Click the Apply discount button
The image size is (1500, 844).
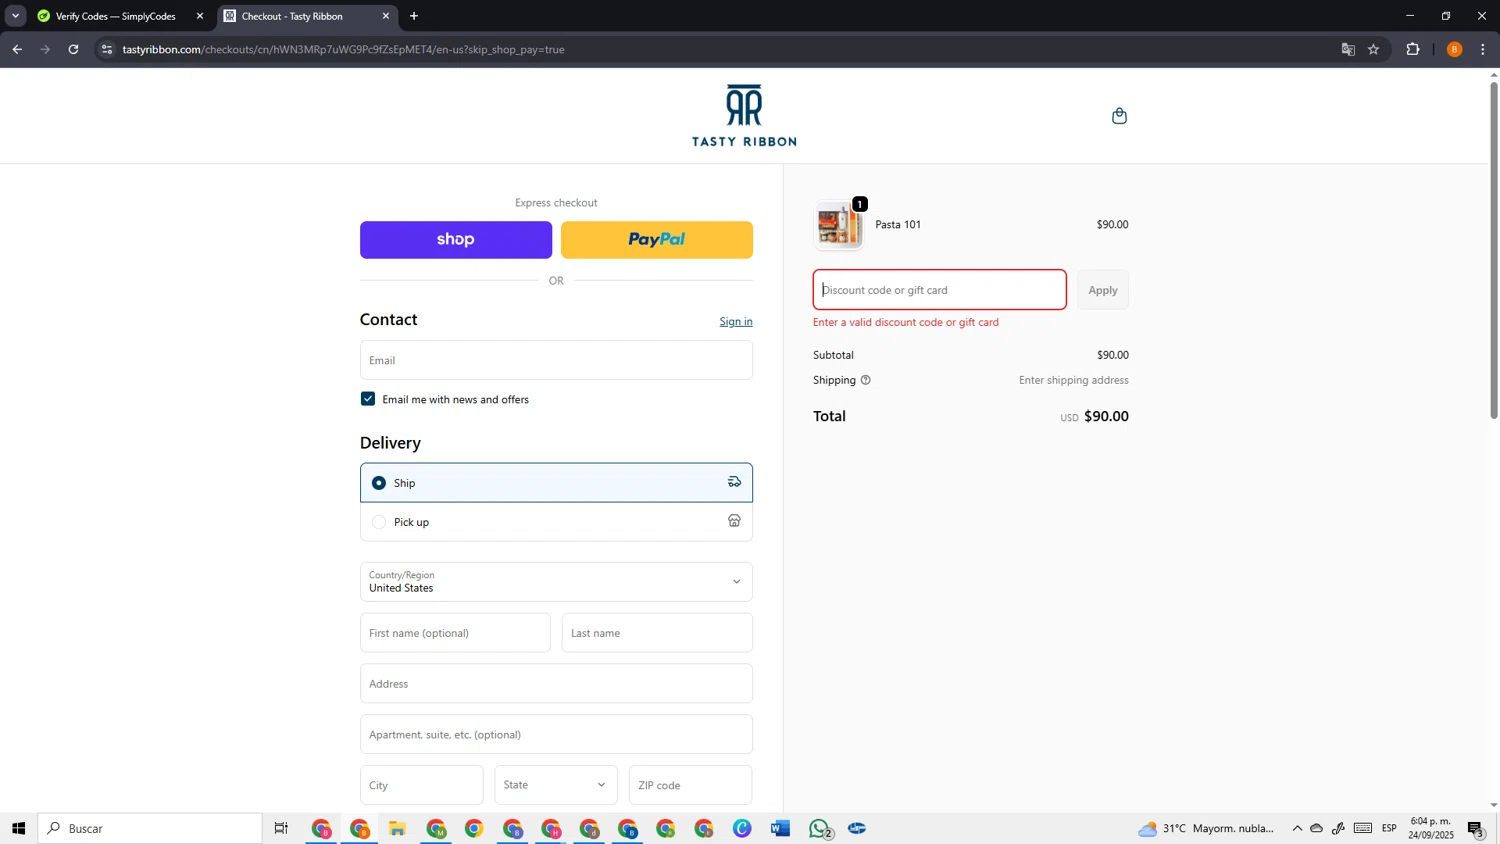pos(1103,290)
